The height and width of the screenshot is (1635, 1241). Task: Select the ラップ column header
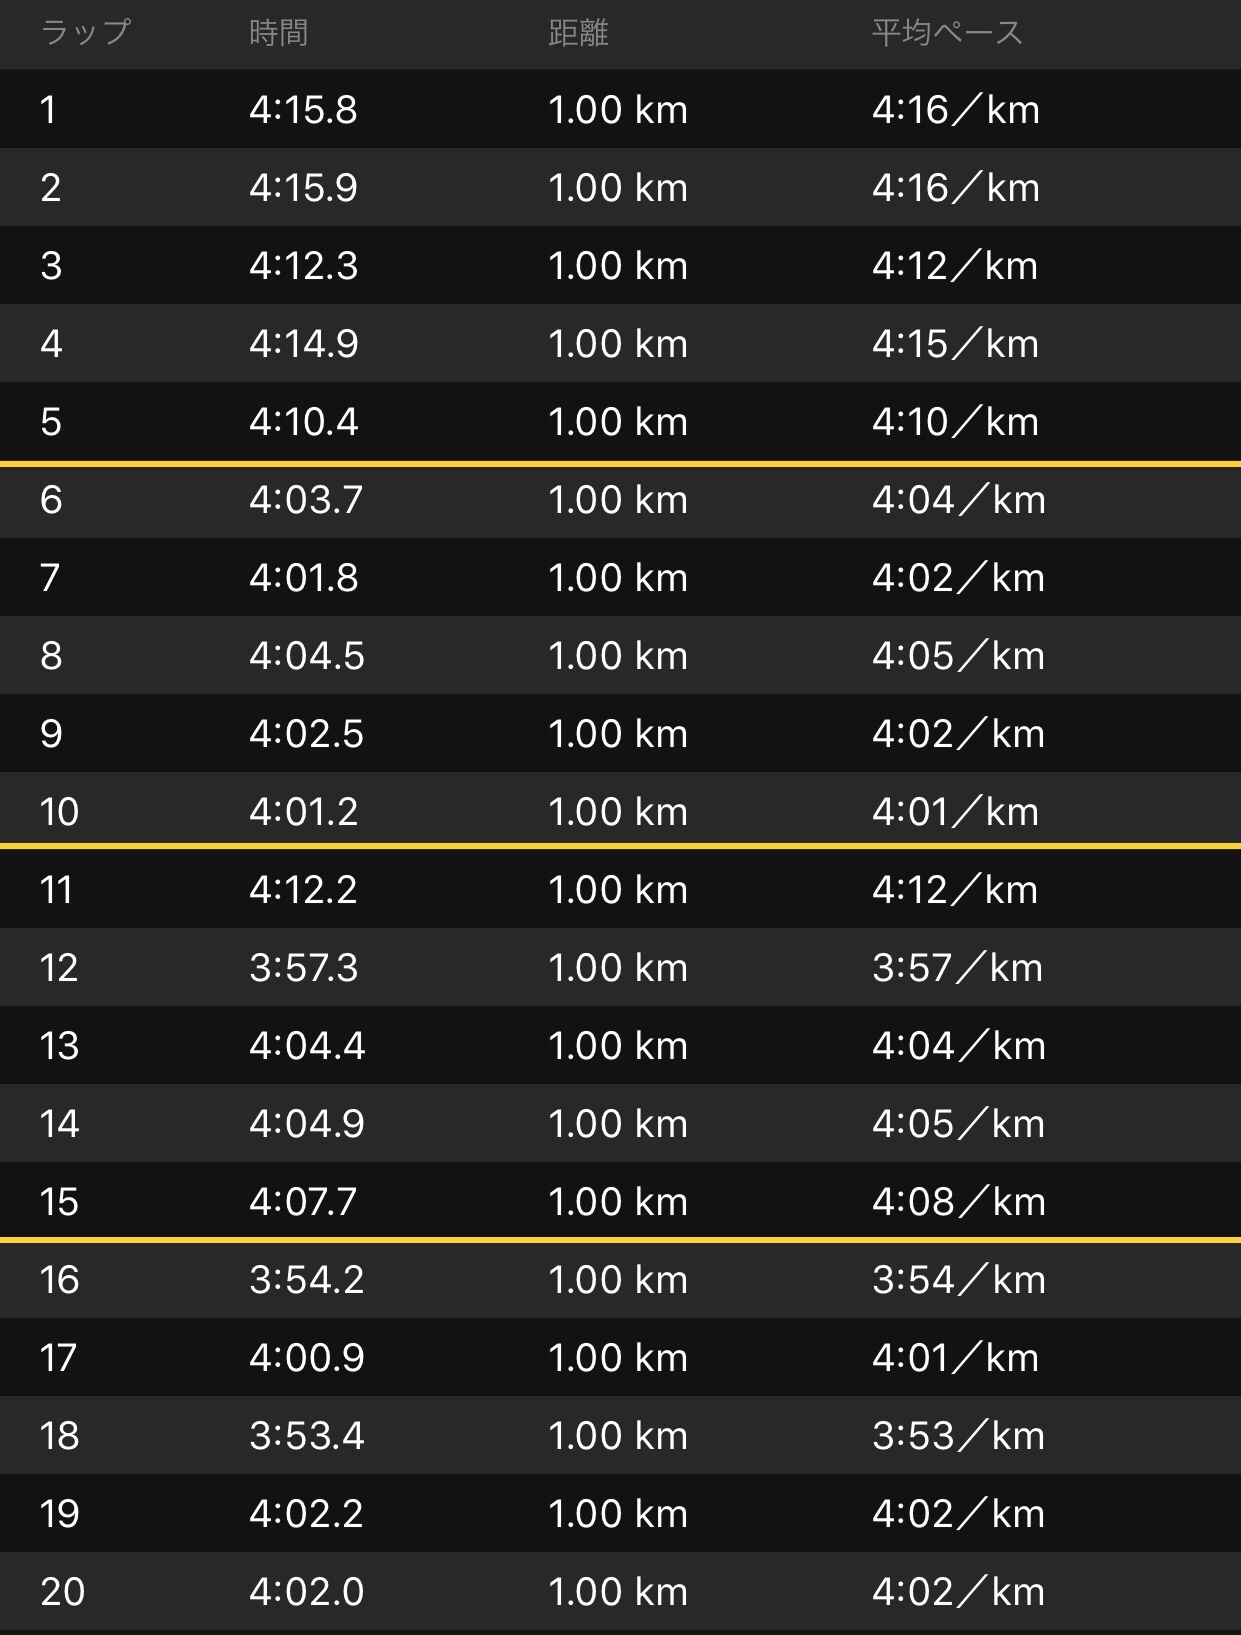(85, 33)
